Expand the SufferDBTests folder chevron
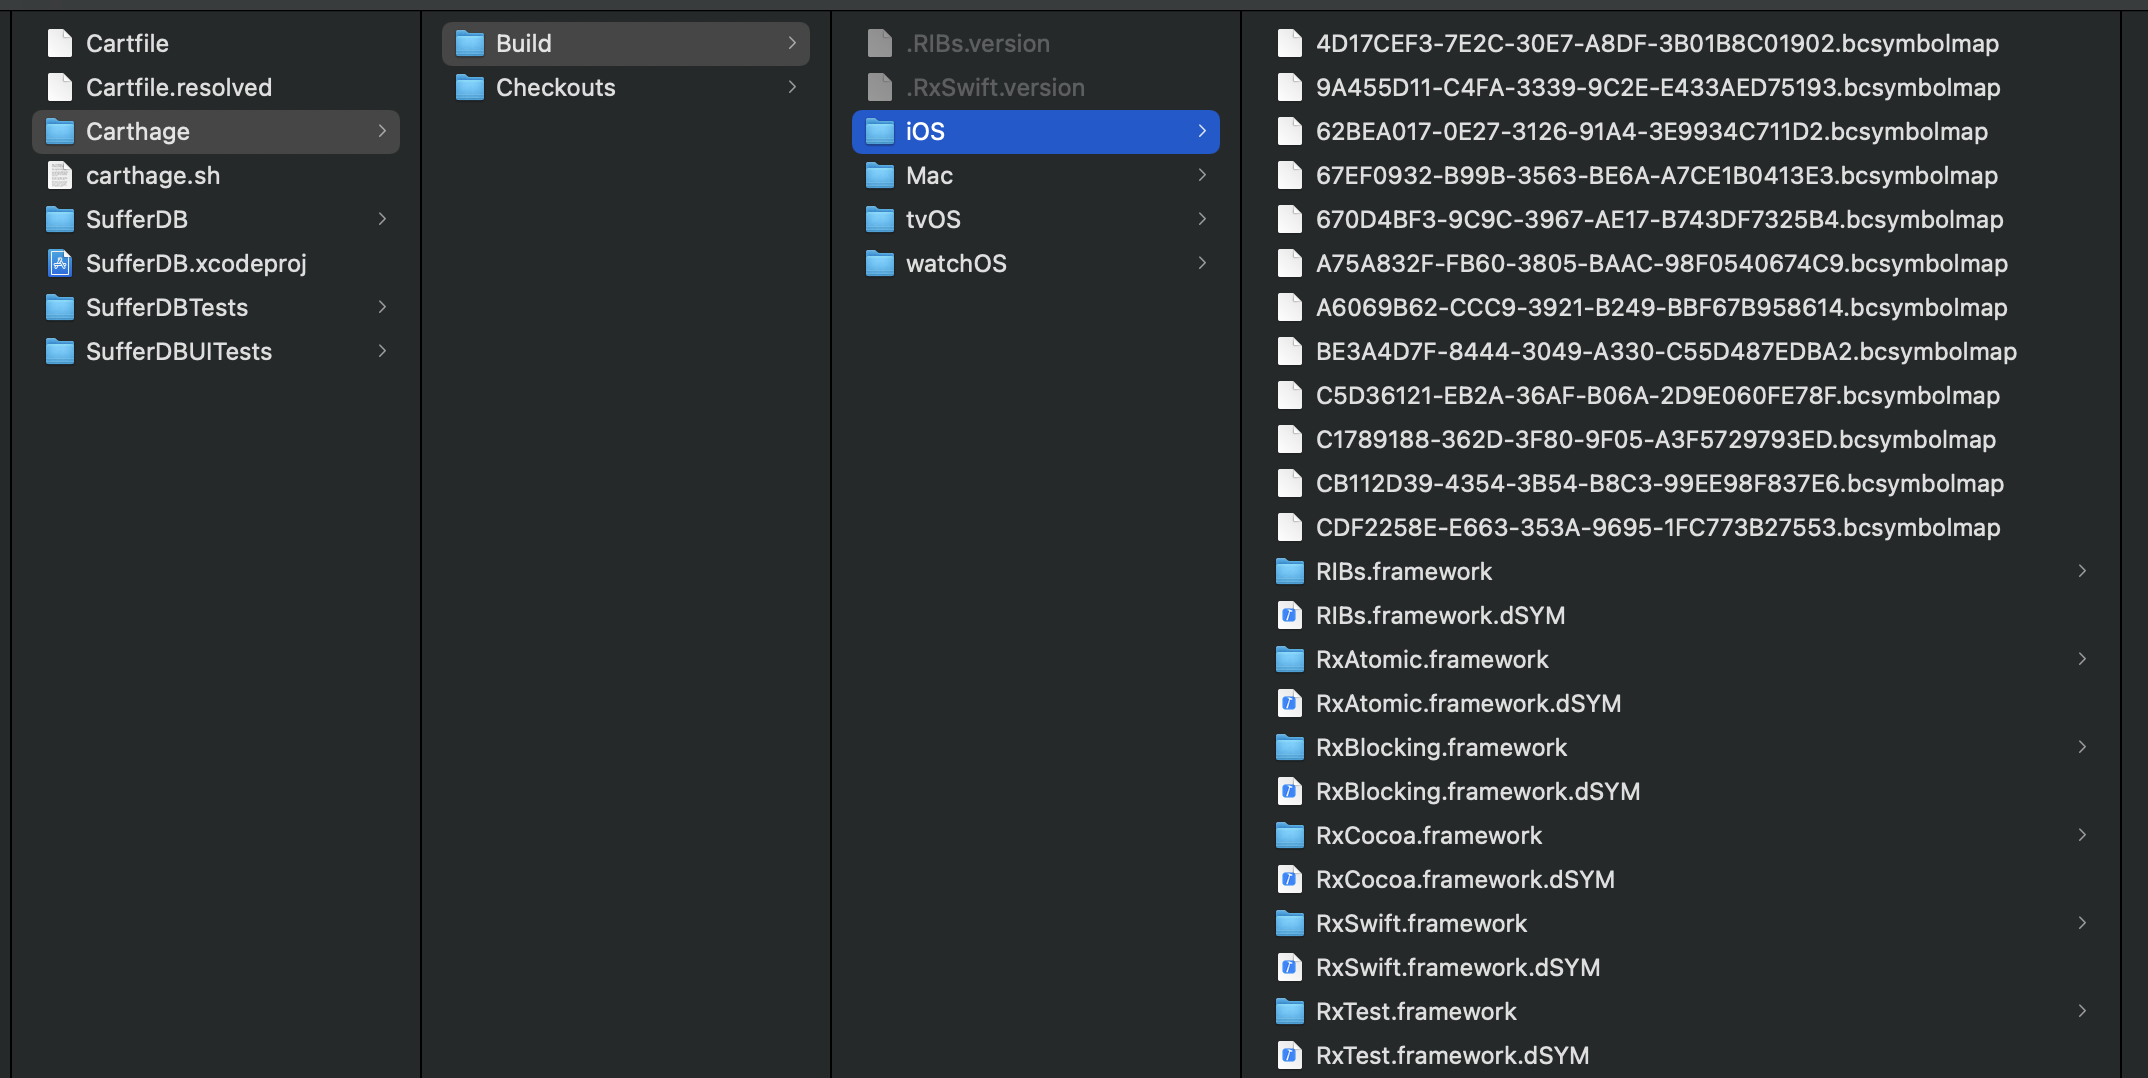This screenshot has width=2148, height=1078. pyautogui.click(x=382, y=307)
